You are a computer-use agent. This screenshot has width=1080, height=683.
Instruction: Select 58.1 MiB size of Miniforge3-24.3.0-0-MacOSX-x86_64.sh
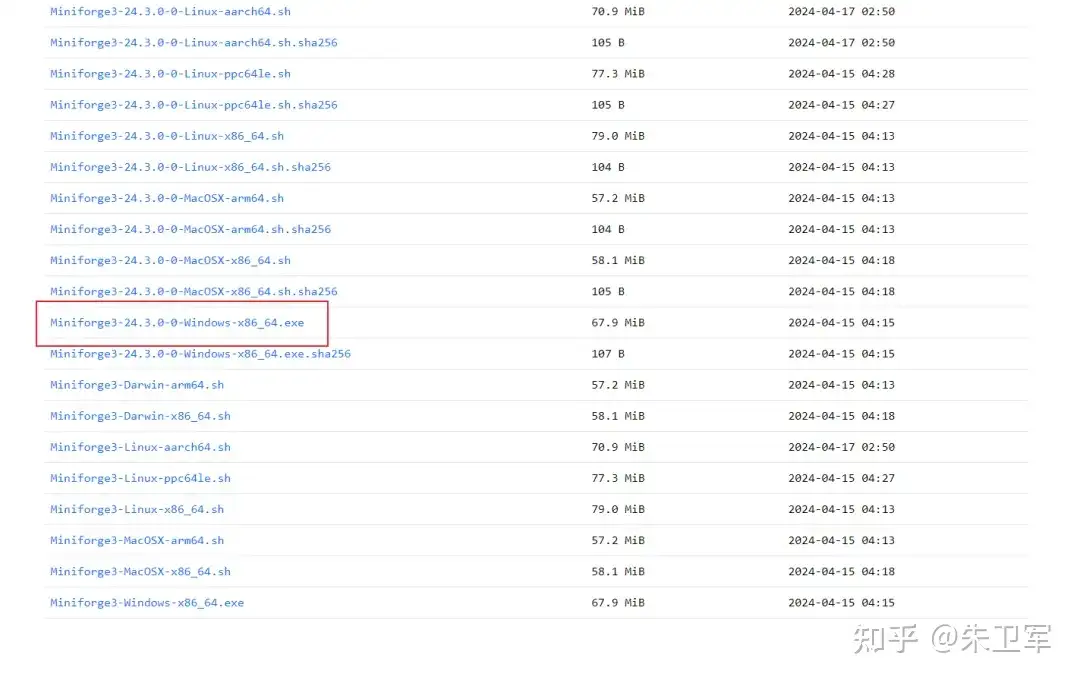[x=618, y=260]
